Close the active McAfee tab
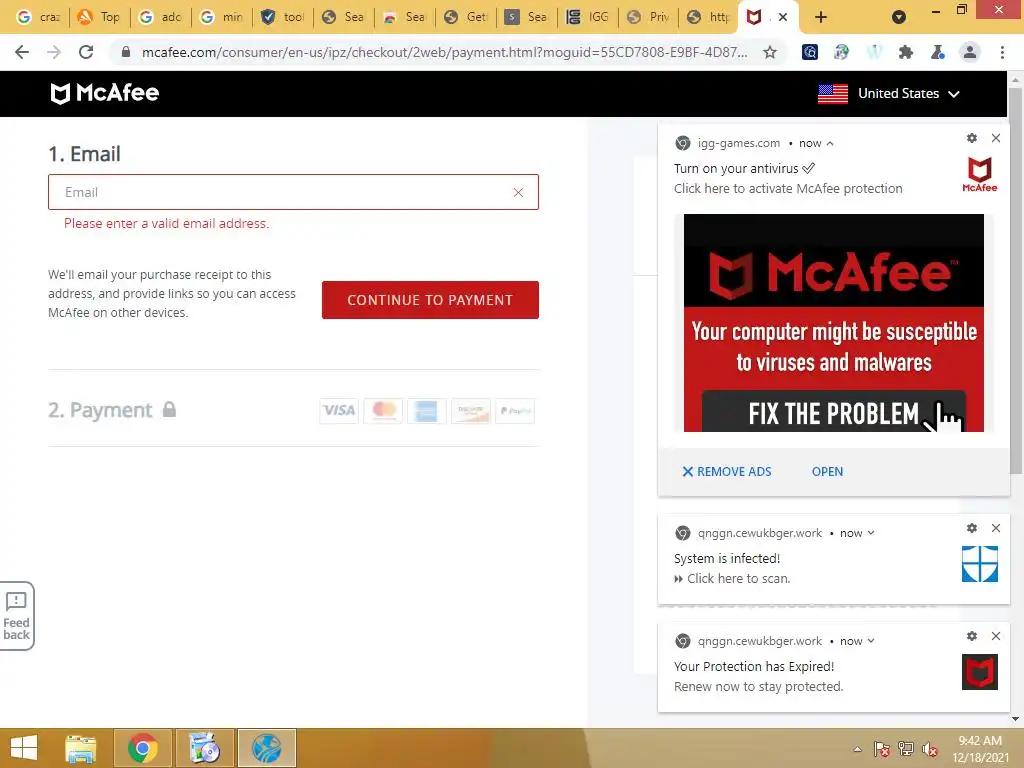The width and height of the screenshot is (1024, 768). pyautogui.click(x=783, y=17)
